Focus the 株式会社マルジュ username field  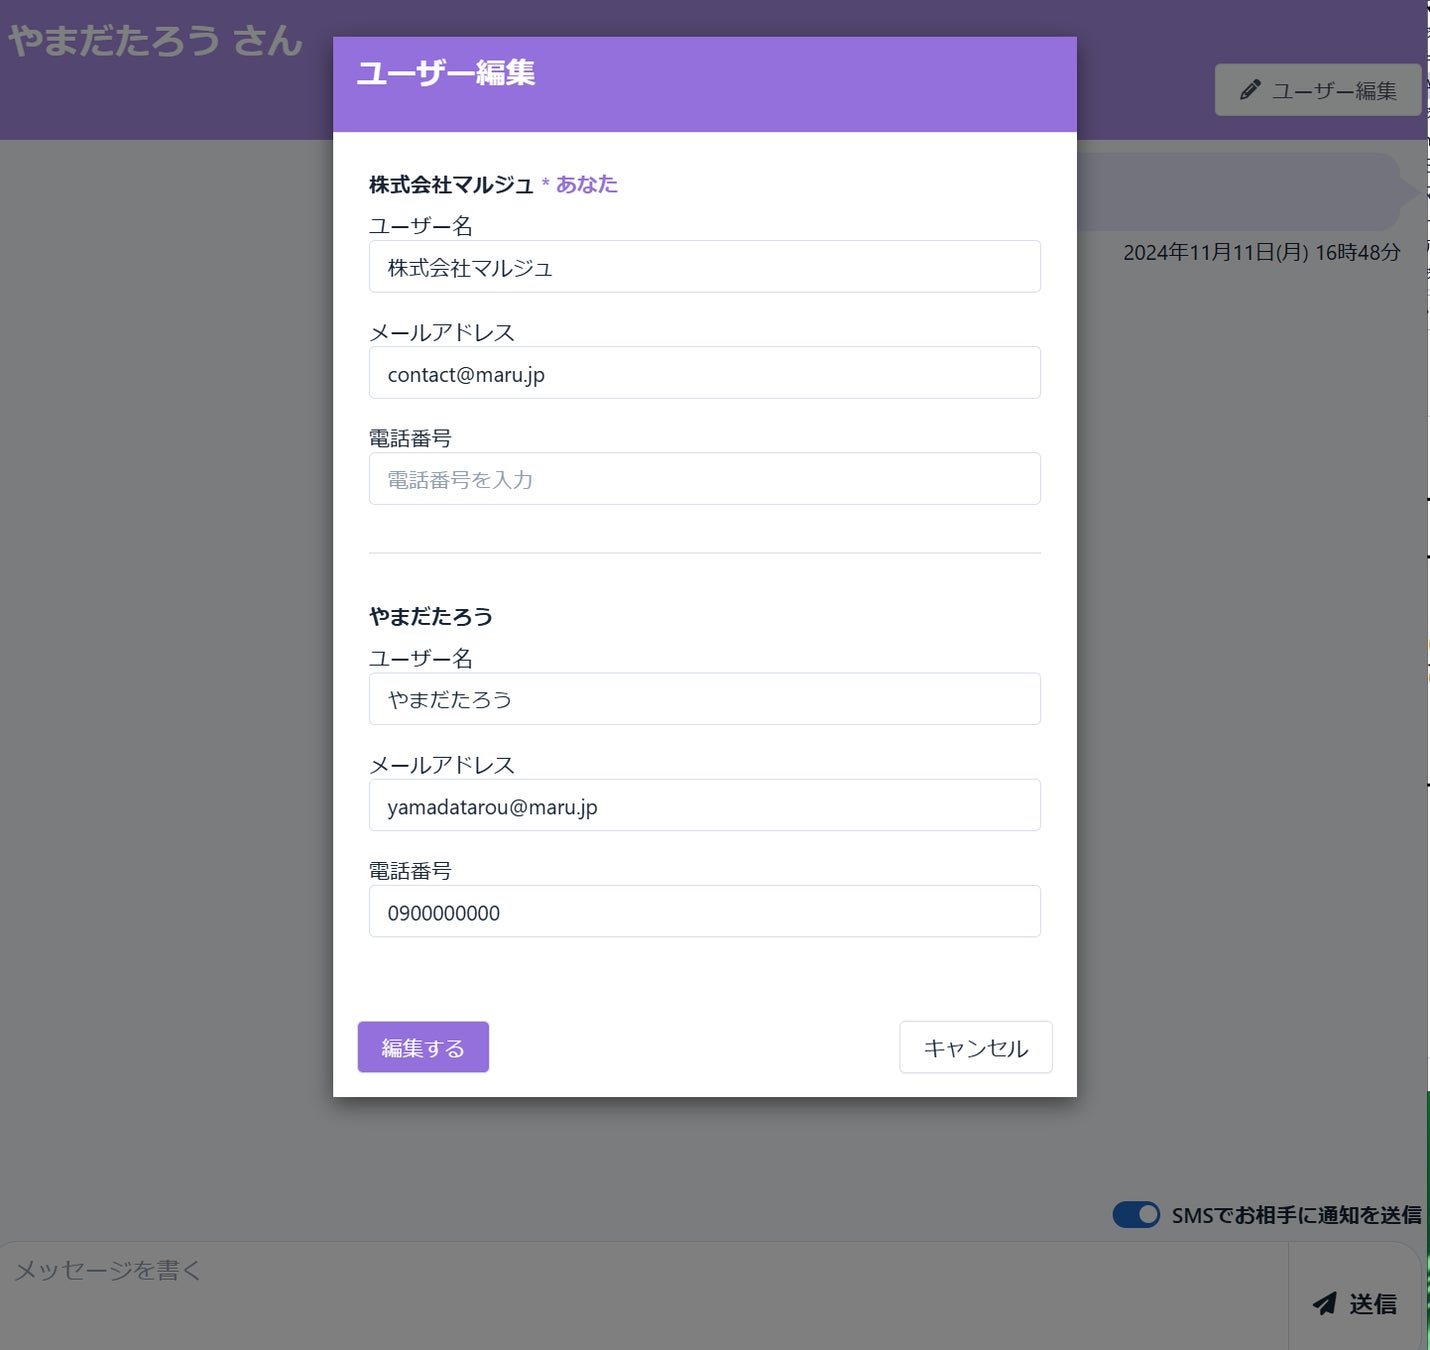tap(705, 267)
